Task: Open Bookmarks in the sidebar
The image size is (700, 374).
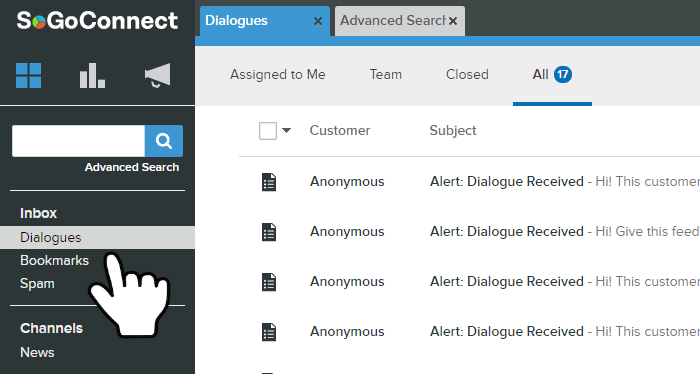Action: click(54, 261)
